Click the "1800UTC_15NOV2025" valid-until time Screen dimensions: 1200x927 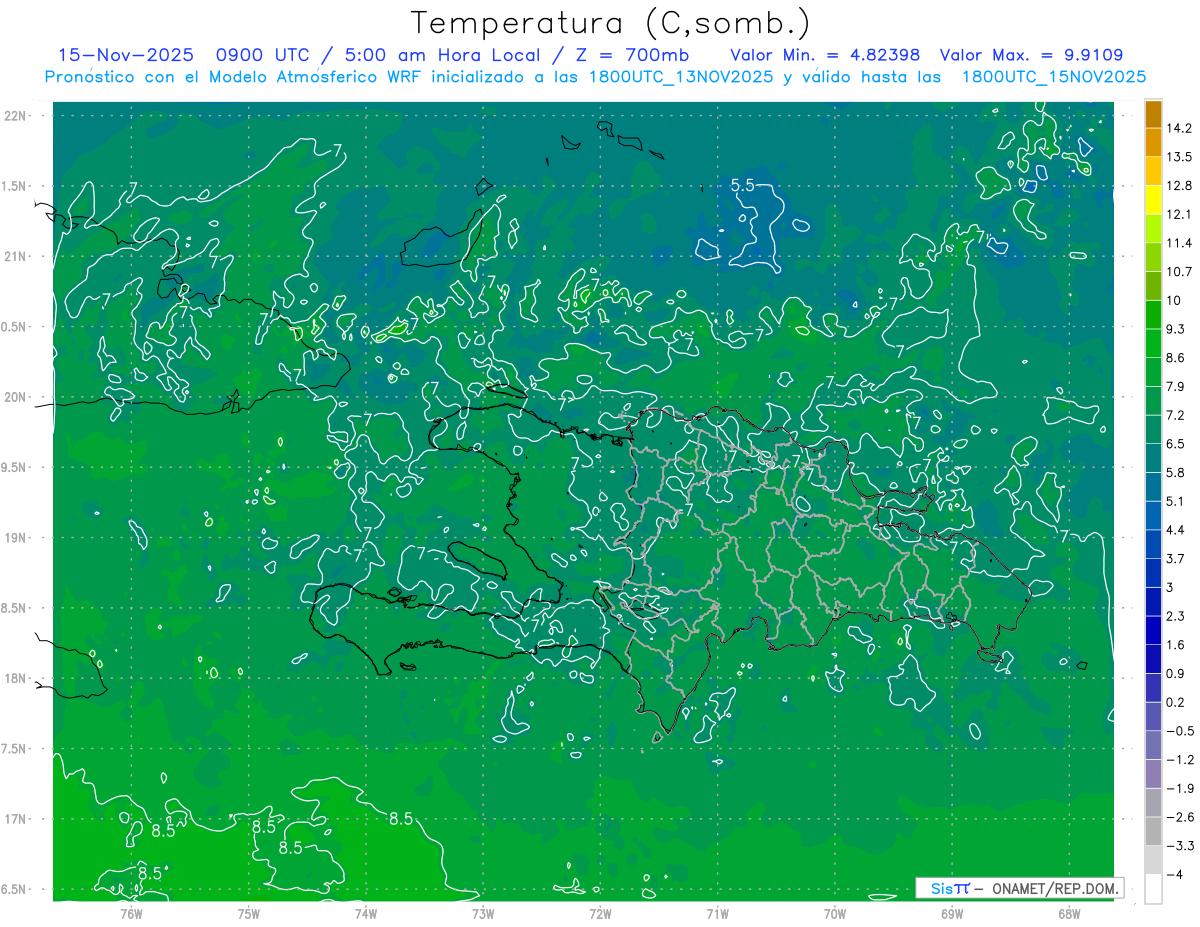pyautogui.click(x=1053, y=77)
